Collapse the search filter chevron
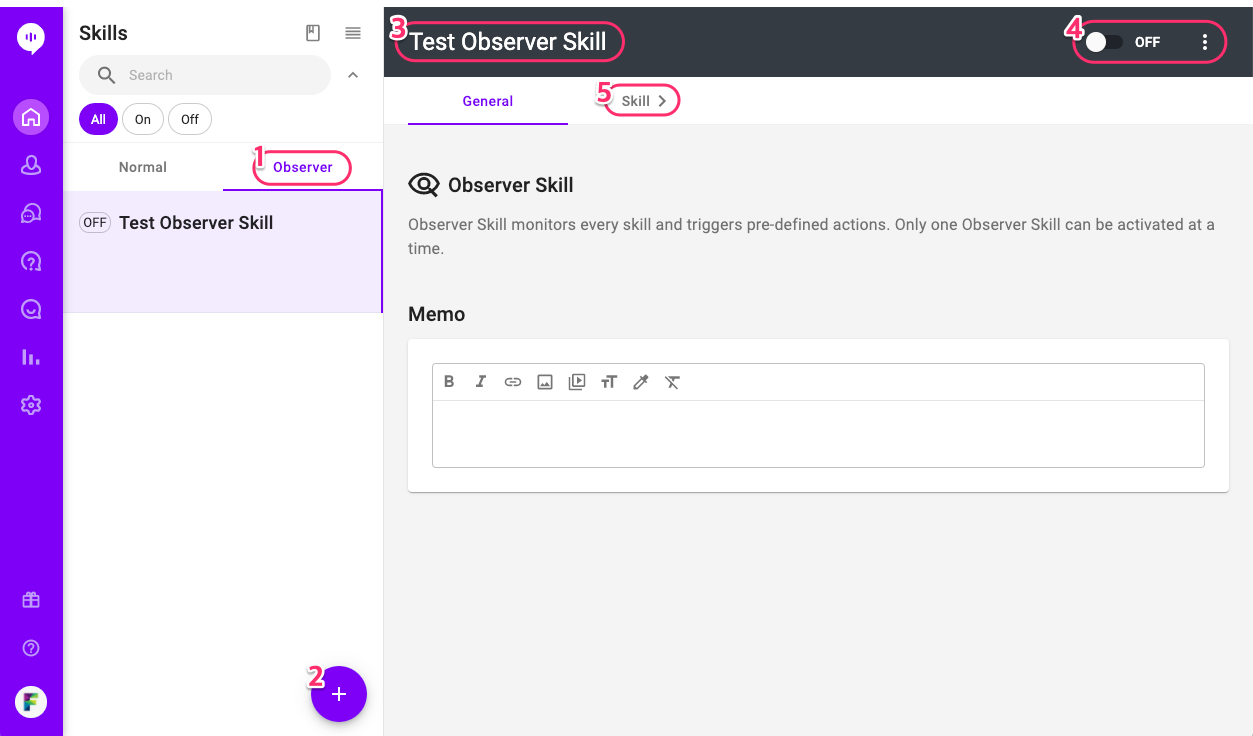 coord(353,75)
